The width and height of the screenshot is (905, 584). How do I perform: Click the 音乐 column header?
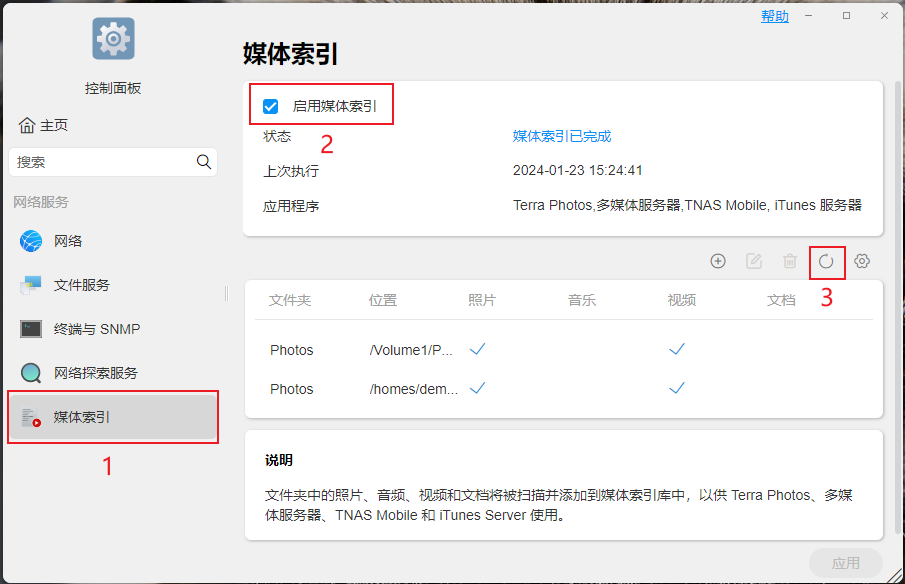[582, 300]
